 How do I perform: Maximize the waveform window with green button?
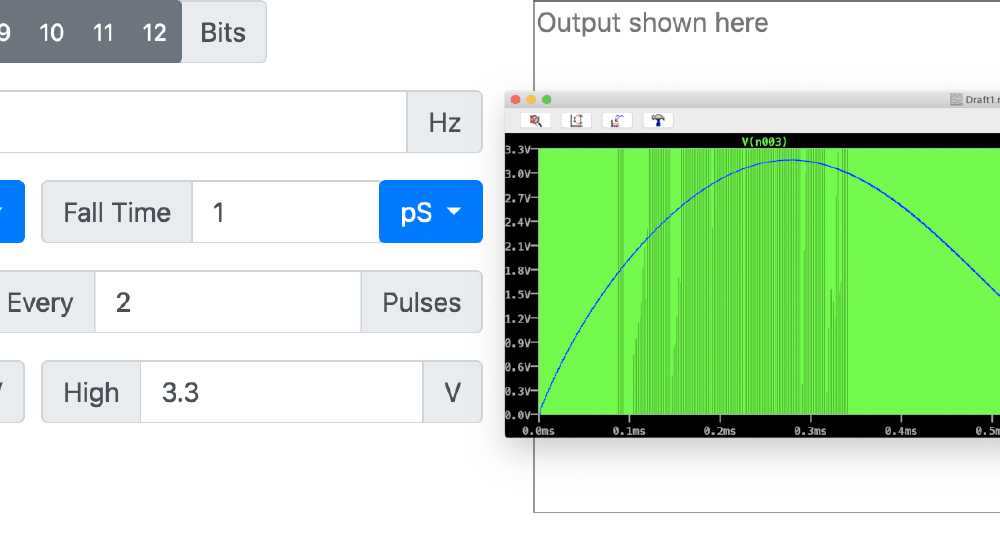pos(547,99)
